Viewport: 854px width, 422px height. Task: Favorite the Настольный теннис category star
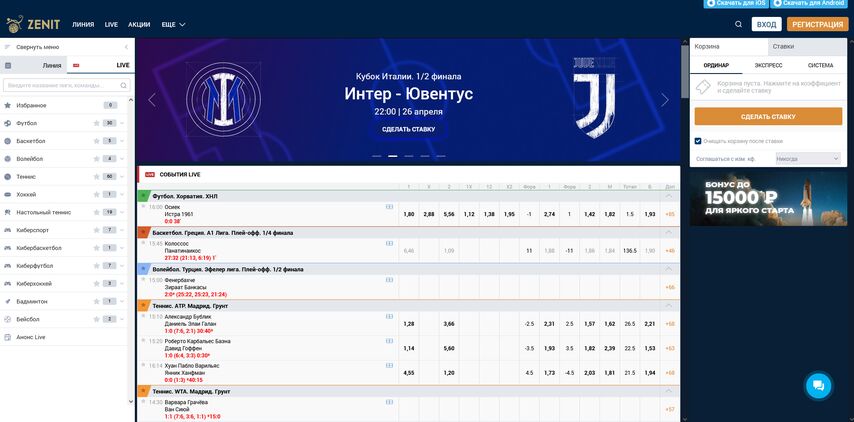click(96, 212)
